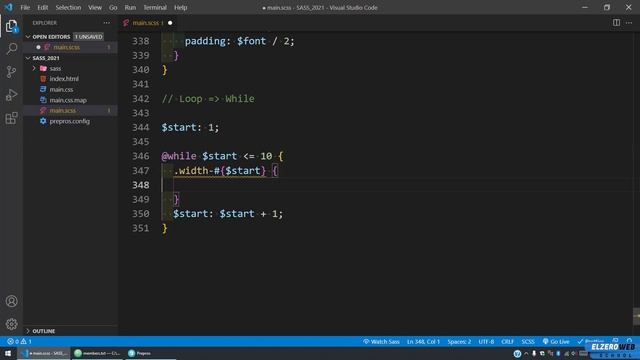Open the Run menu
The width and height of the screenshot is (640, 360).
pyautogui.click(x=130, y=7)
